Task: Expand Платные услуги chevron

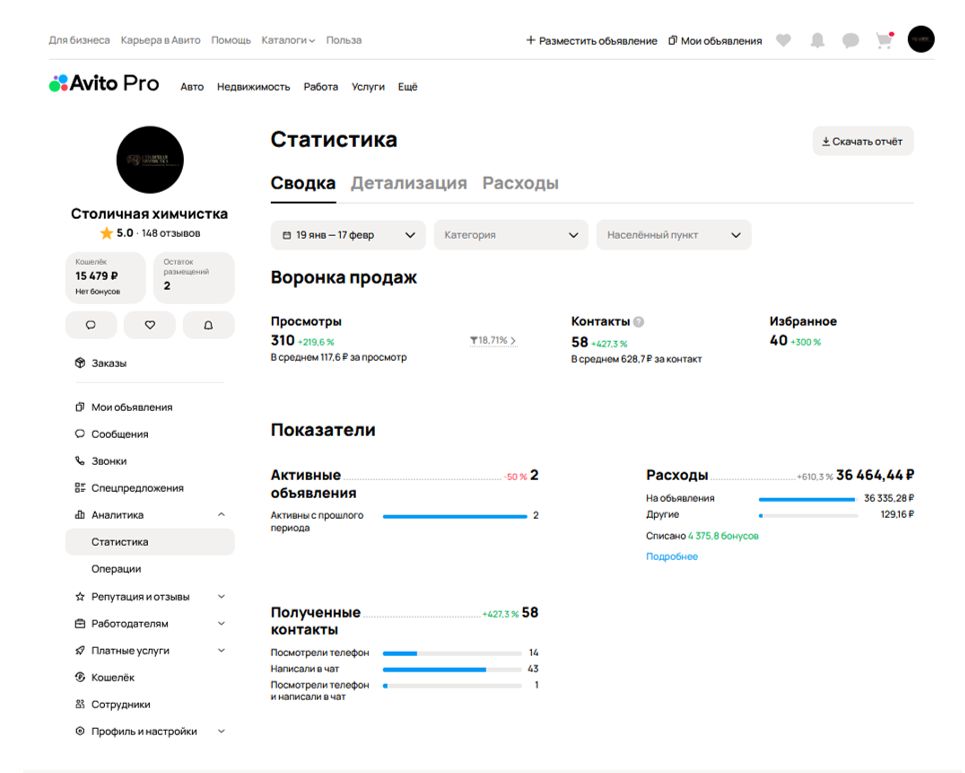Action: (222, 651)
